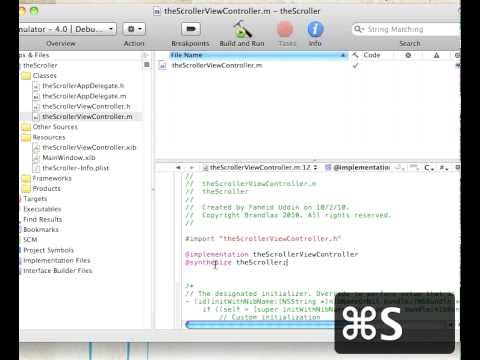The image size is (480, 360).
Task: Open the blue Info icon
Action: click(x=315, y=29)
